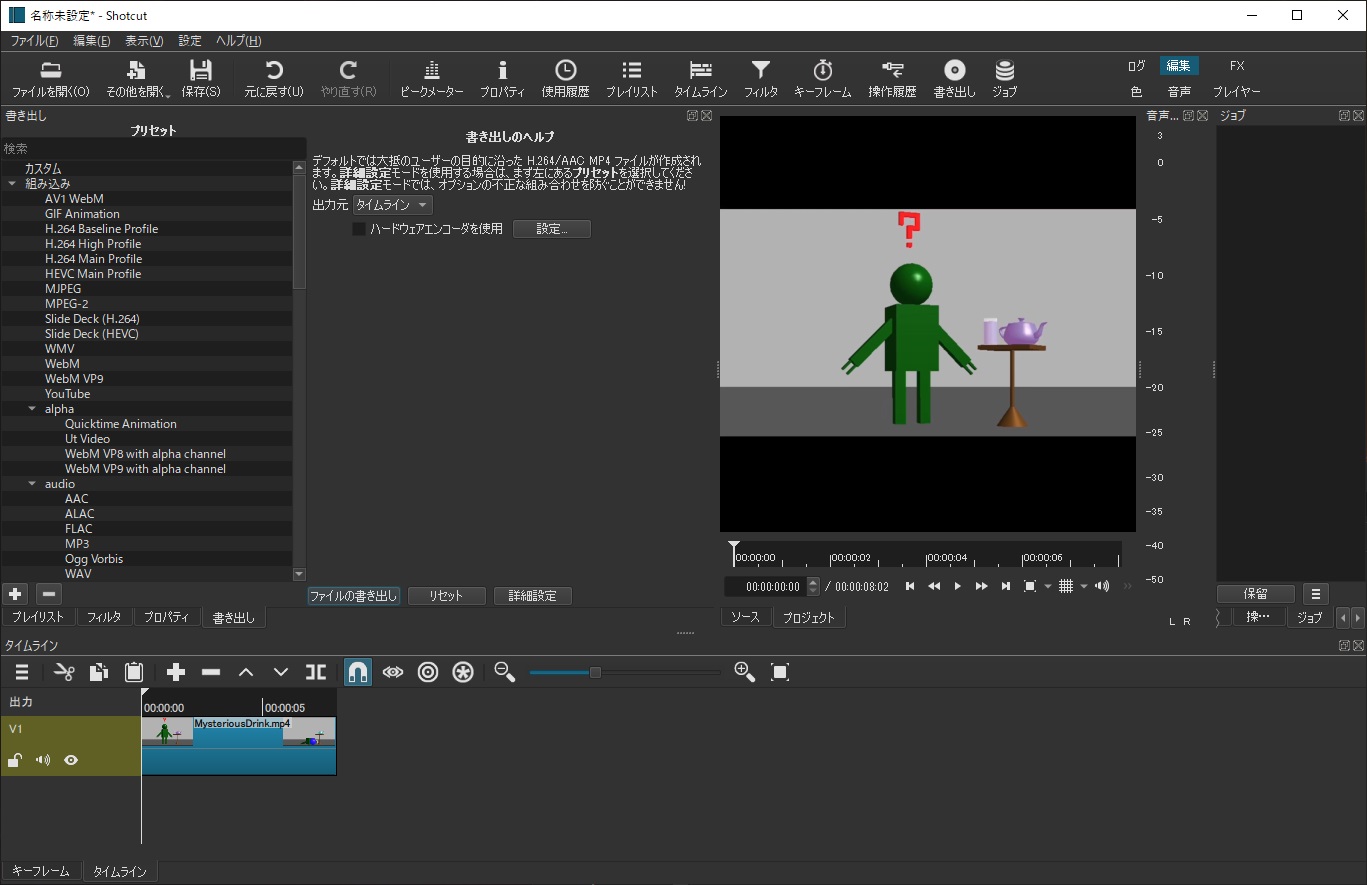Show the 操作履歴 toolbar icon
This screenshot has width=1367, height=885.
coord(892,79)
